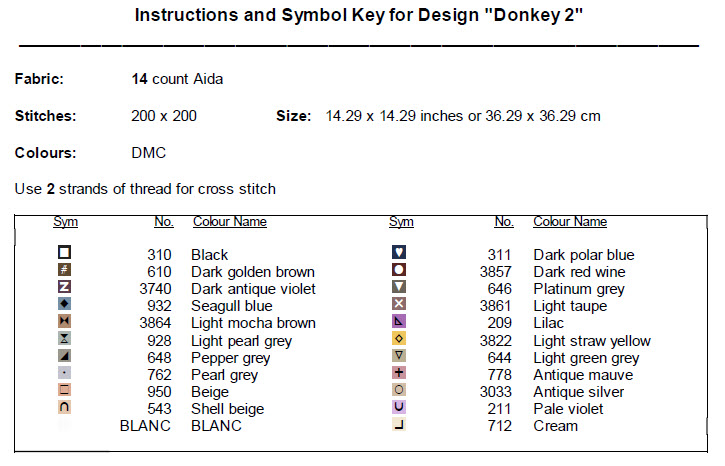Click the Dark red wine circle symbol
The image size is (725, 466).
click(399, 271)
